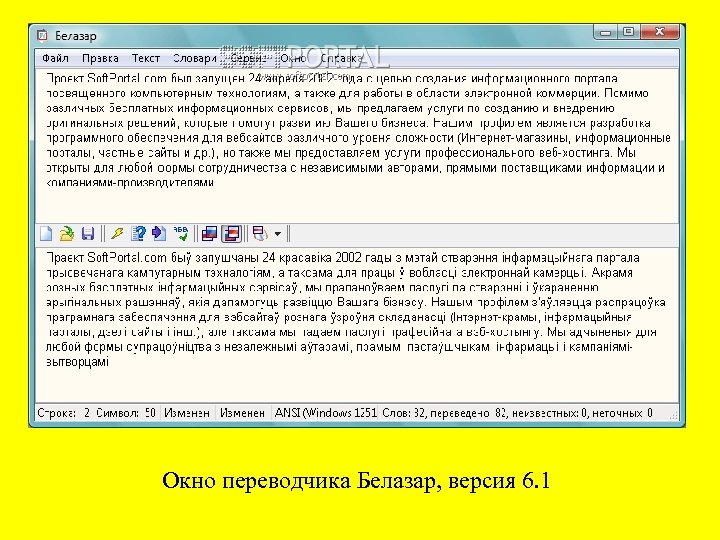
Task: Click the 'ANSI (Windows 1251' encoding status entry
Action: click(325, 413)
